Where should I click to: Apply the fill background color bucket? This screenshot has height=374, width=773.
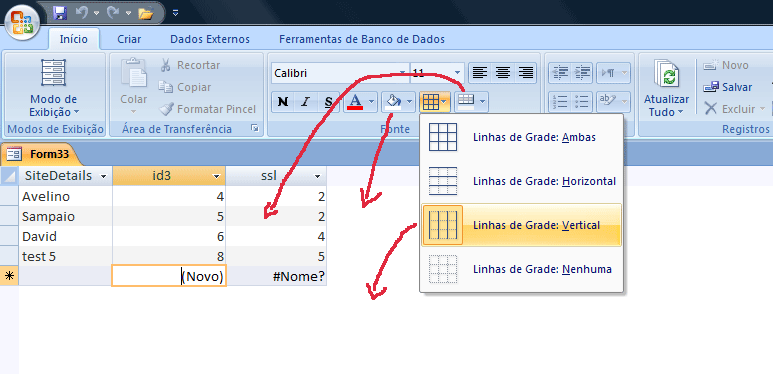(x=393, y=102)
